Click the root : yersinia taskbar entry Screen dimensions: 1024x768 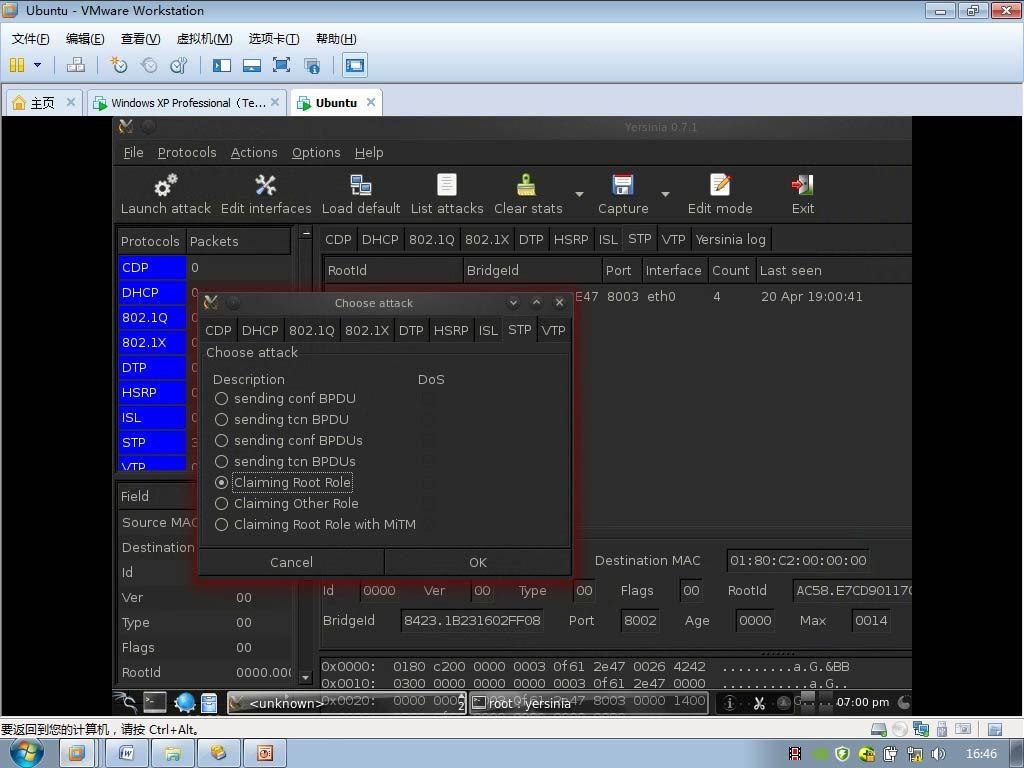tap(588, 703)
